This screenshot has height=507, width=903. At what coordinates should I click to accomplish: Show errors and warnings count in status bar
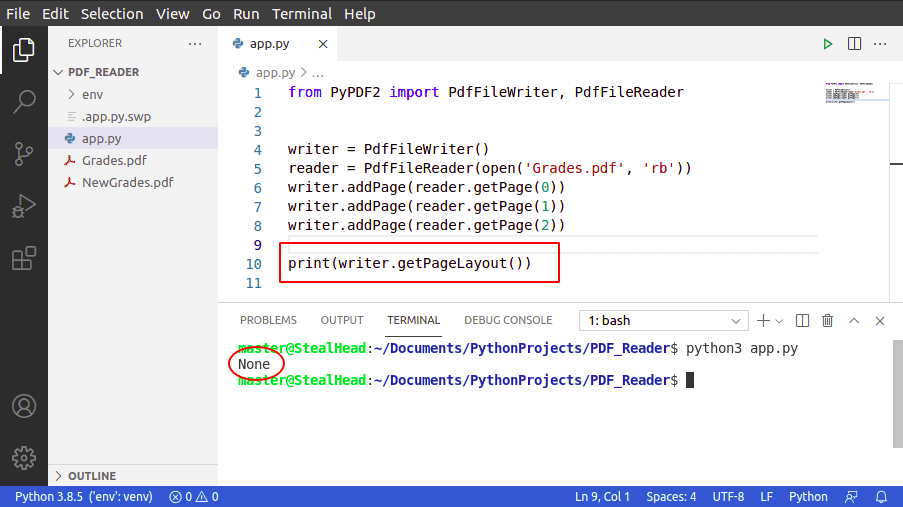pos(194,497)
